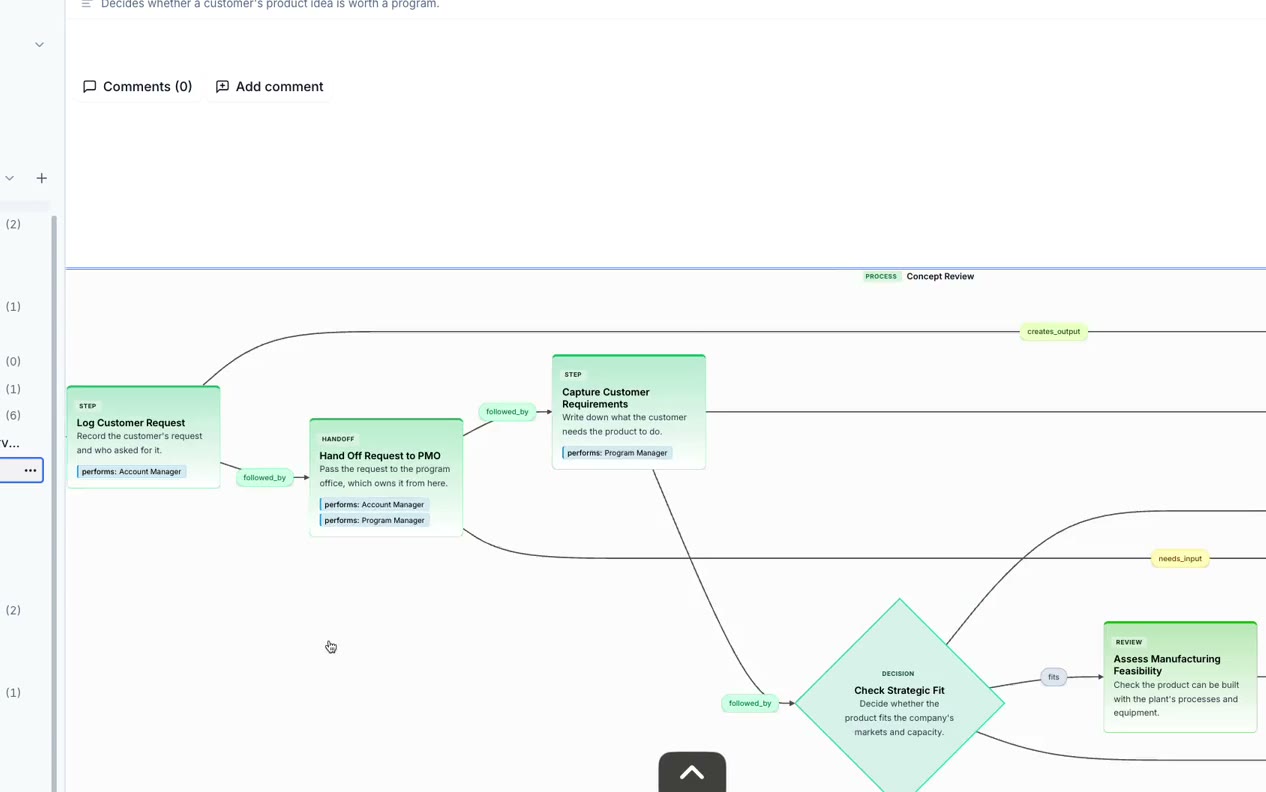The image size is (1266, 792).
Task: Open the three-dots more options menu
Action: (30, 470)
